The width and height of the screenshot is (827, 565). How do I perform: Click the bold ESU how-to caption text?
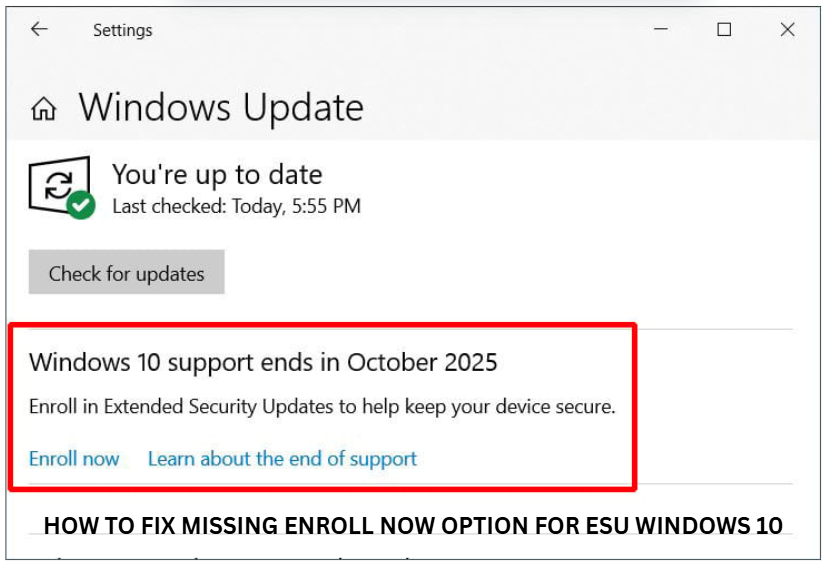[x=413, y=525]
